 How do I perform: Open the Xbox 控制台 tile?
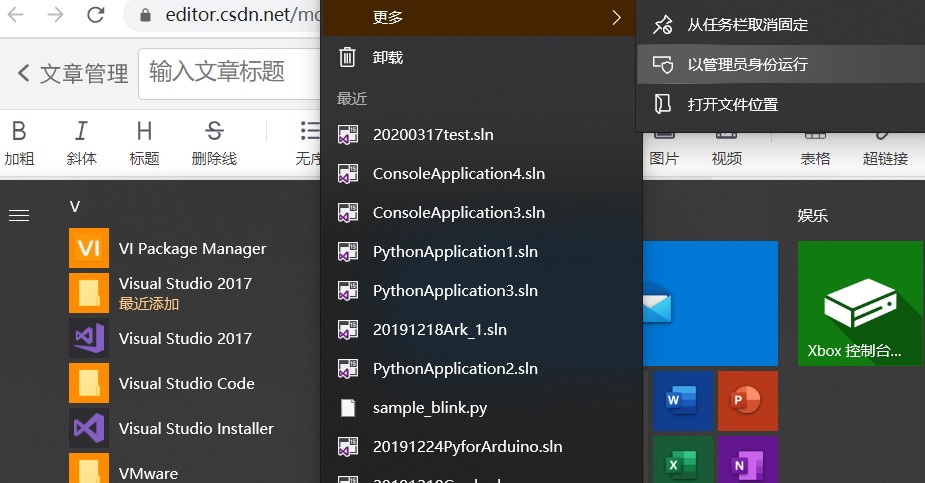tap(860, 303)
